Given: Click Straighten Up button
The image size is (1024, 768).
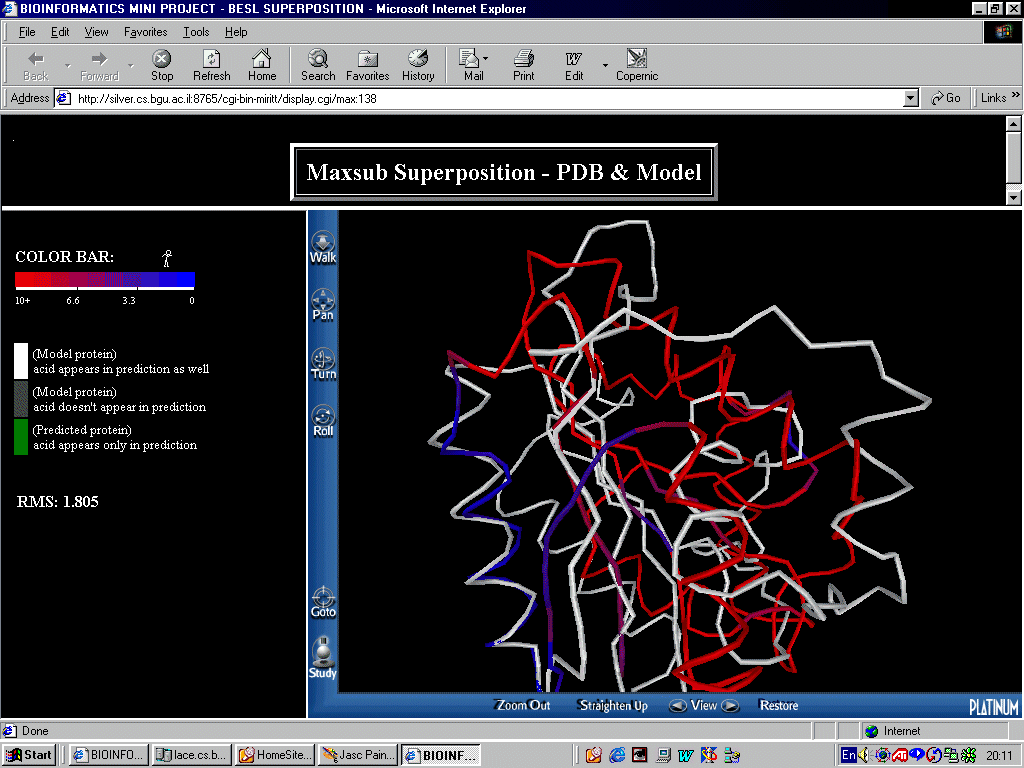Looking at the screenshot, I should coord(612,705).
